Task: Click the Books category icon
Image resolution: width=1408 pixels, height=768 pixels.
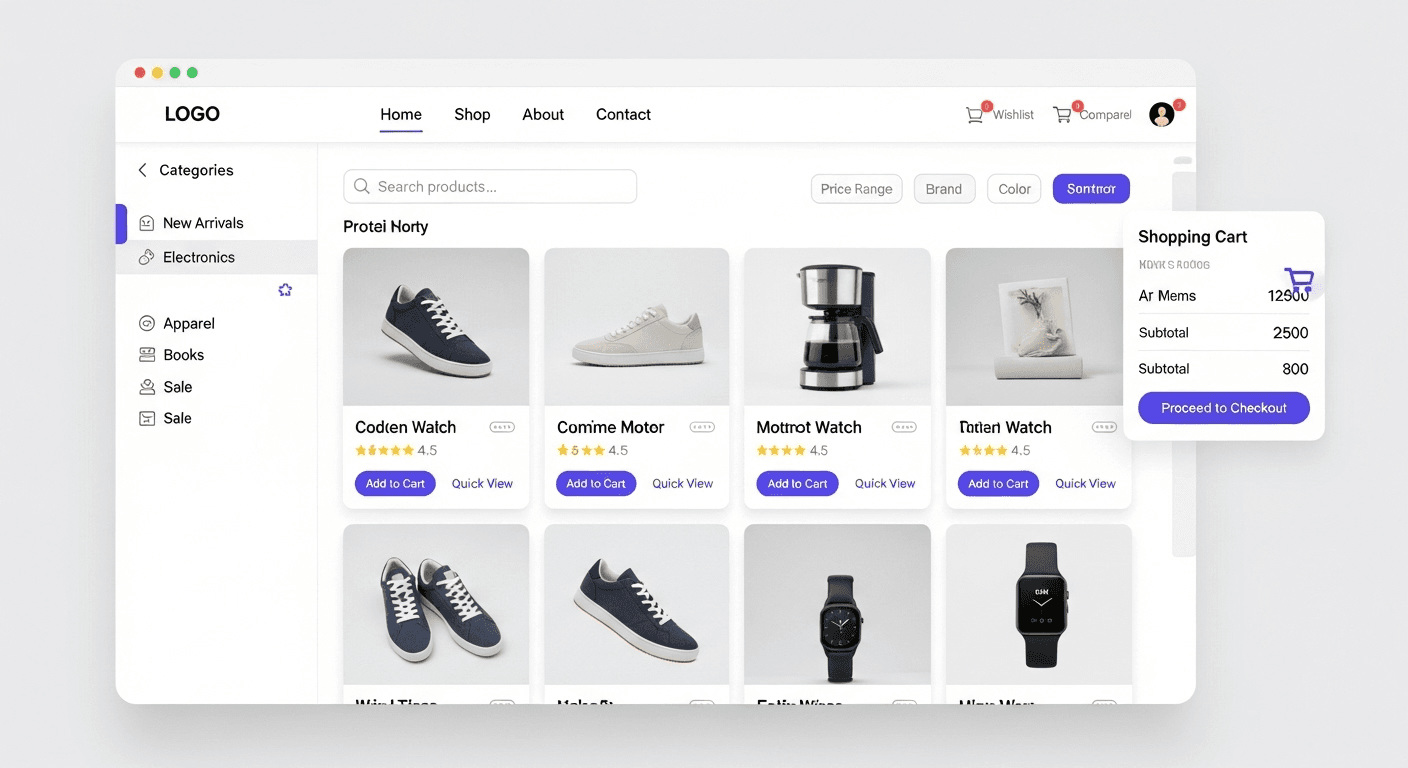Action: click(147, 355)
